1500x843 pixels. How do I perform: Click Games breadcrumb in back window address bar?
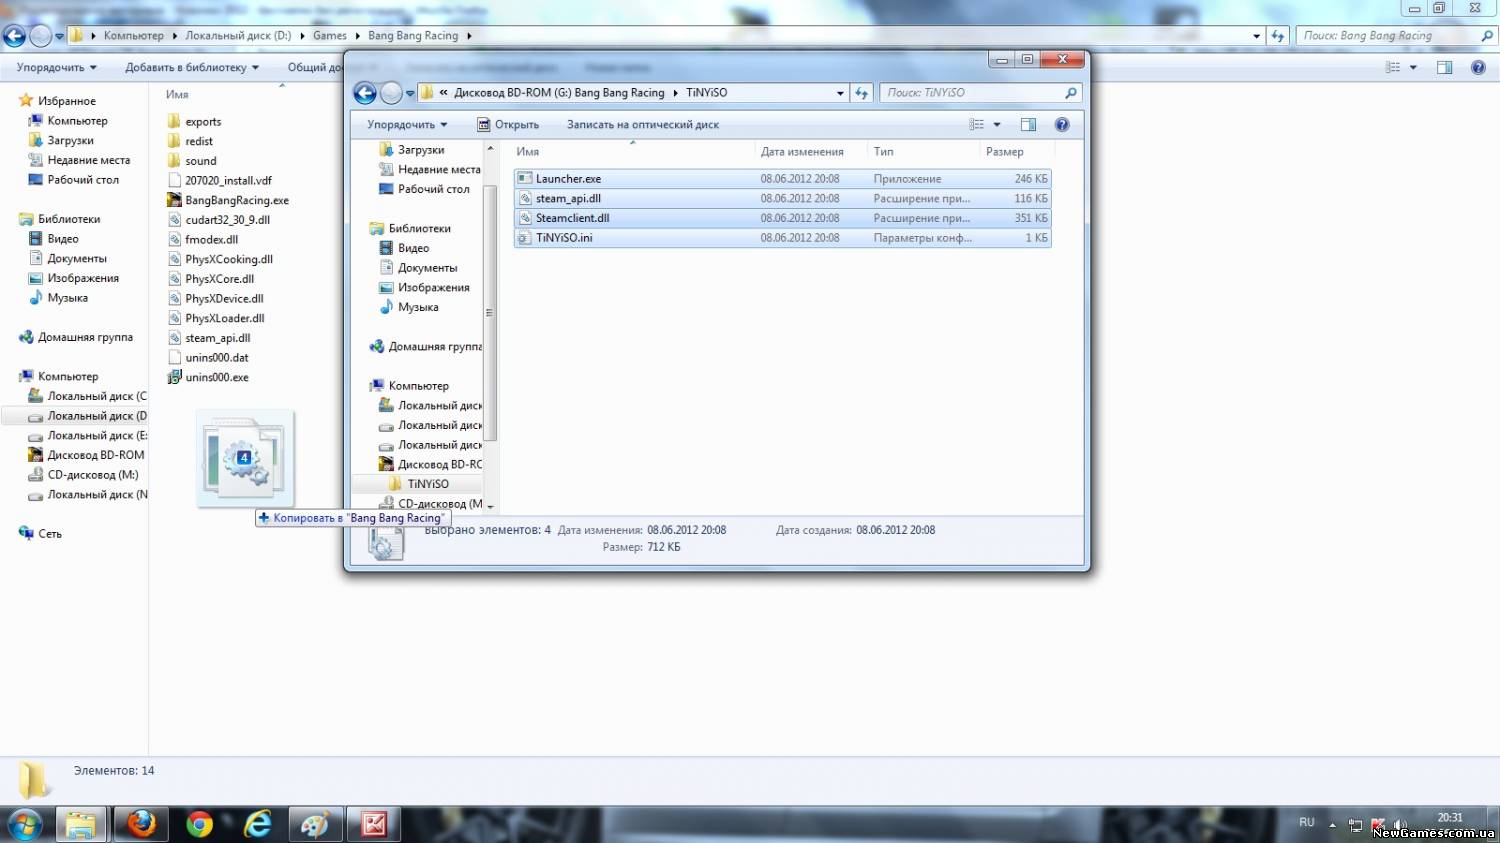point(330,36)
